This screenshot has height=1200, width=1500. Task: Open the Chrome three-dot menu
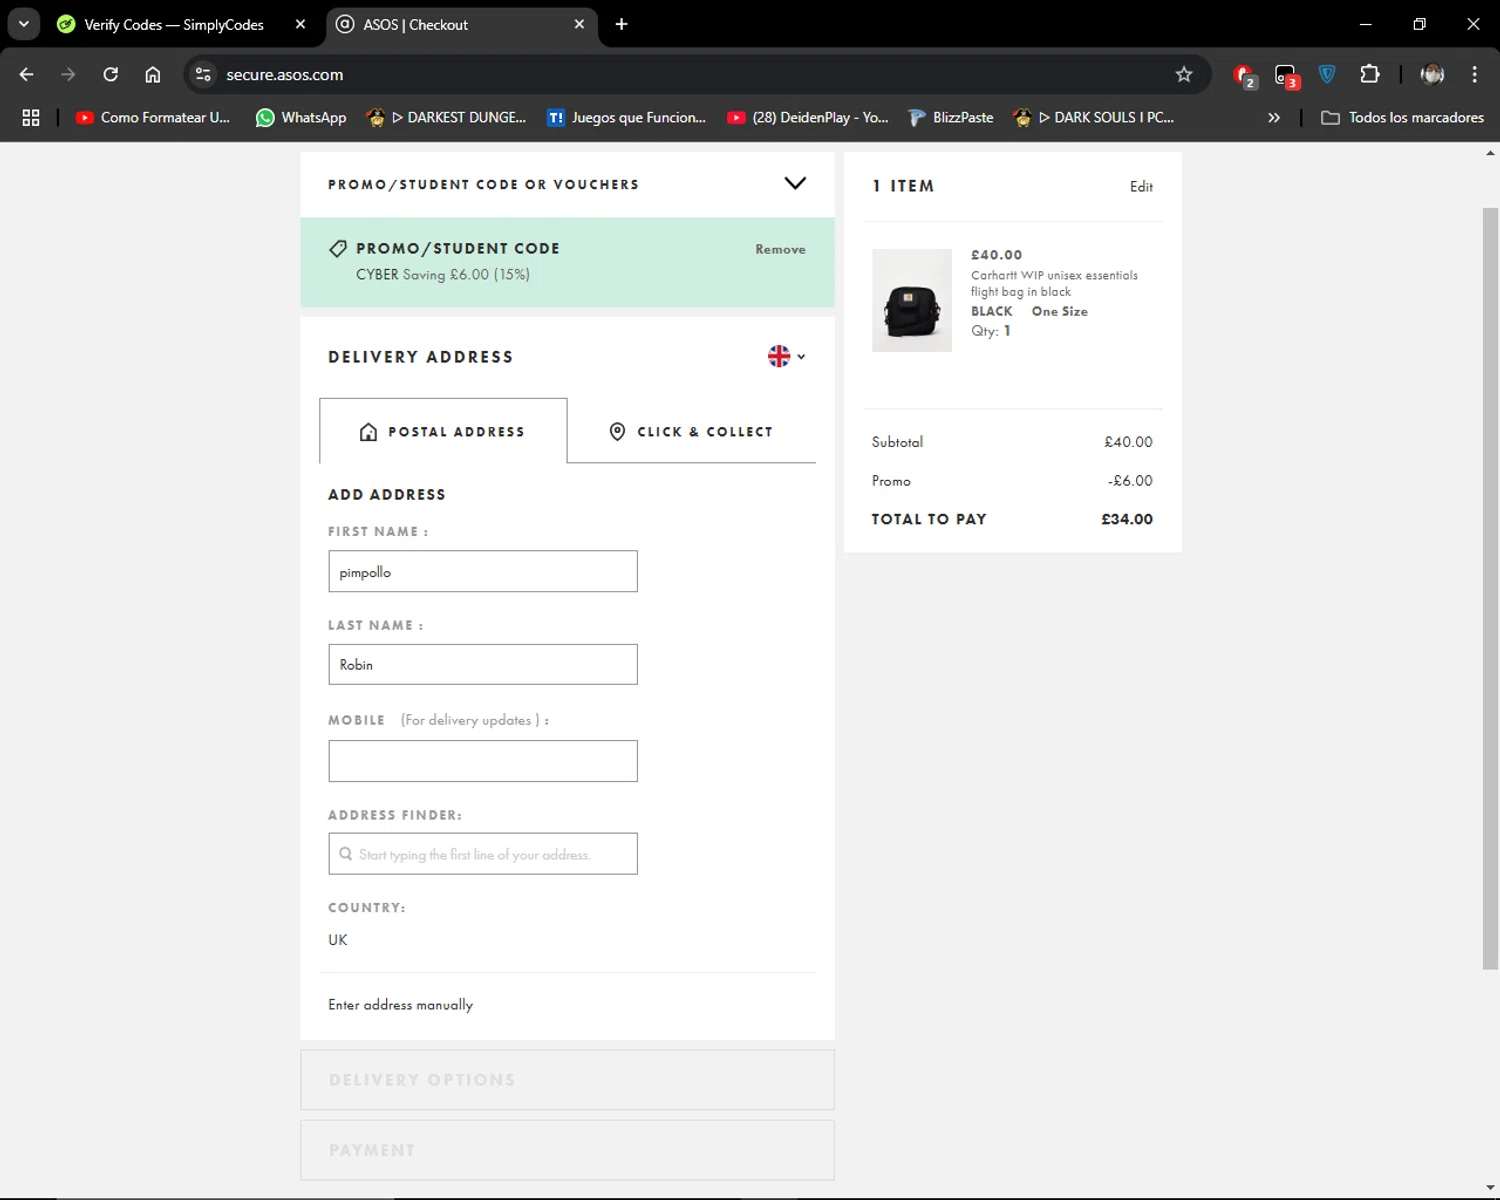[x=1475, y=74]
